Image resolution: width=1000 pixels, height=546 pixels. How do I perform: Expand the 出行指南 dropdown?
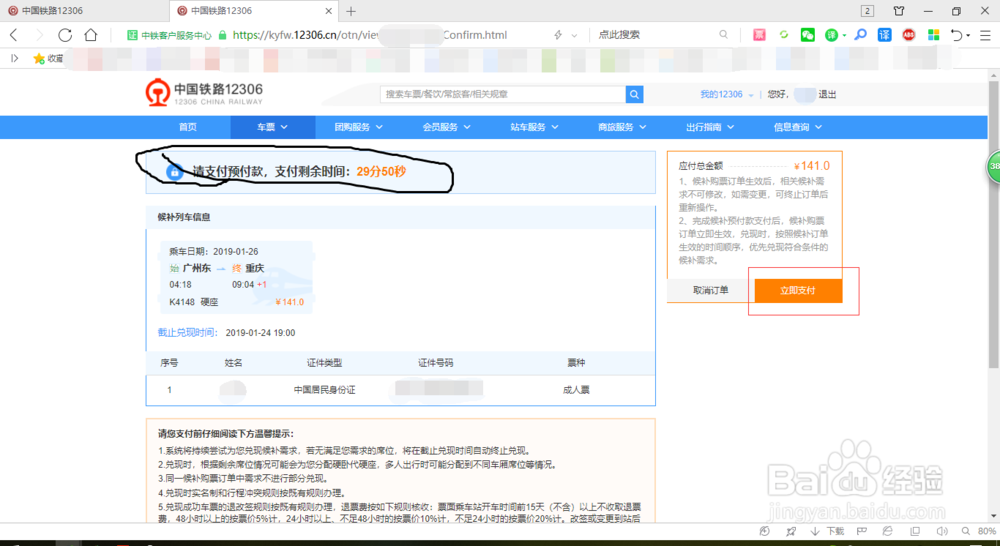pos(710,127)
